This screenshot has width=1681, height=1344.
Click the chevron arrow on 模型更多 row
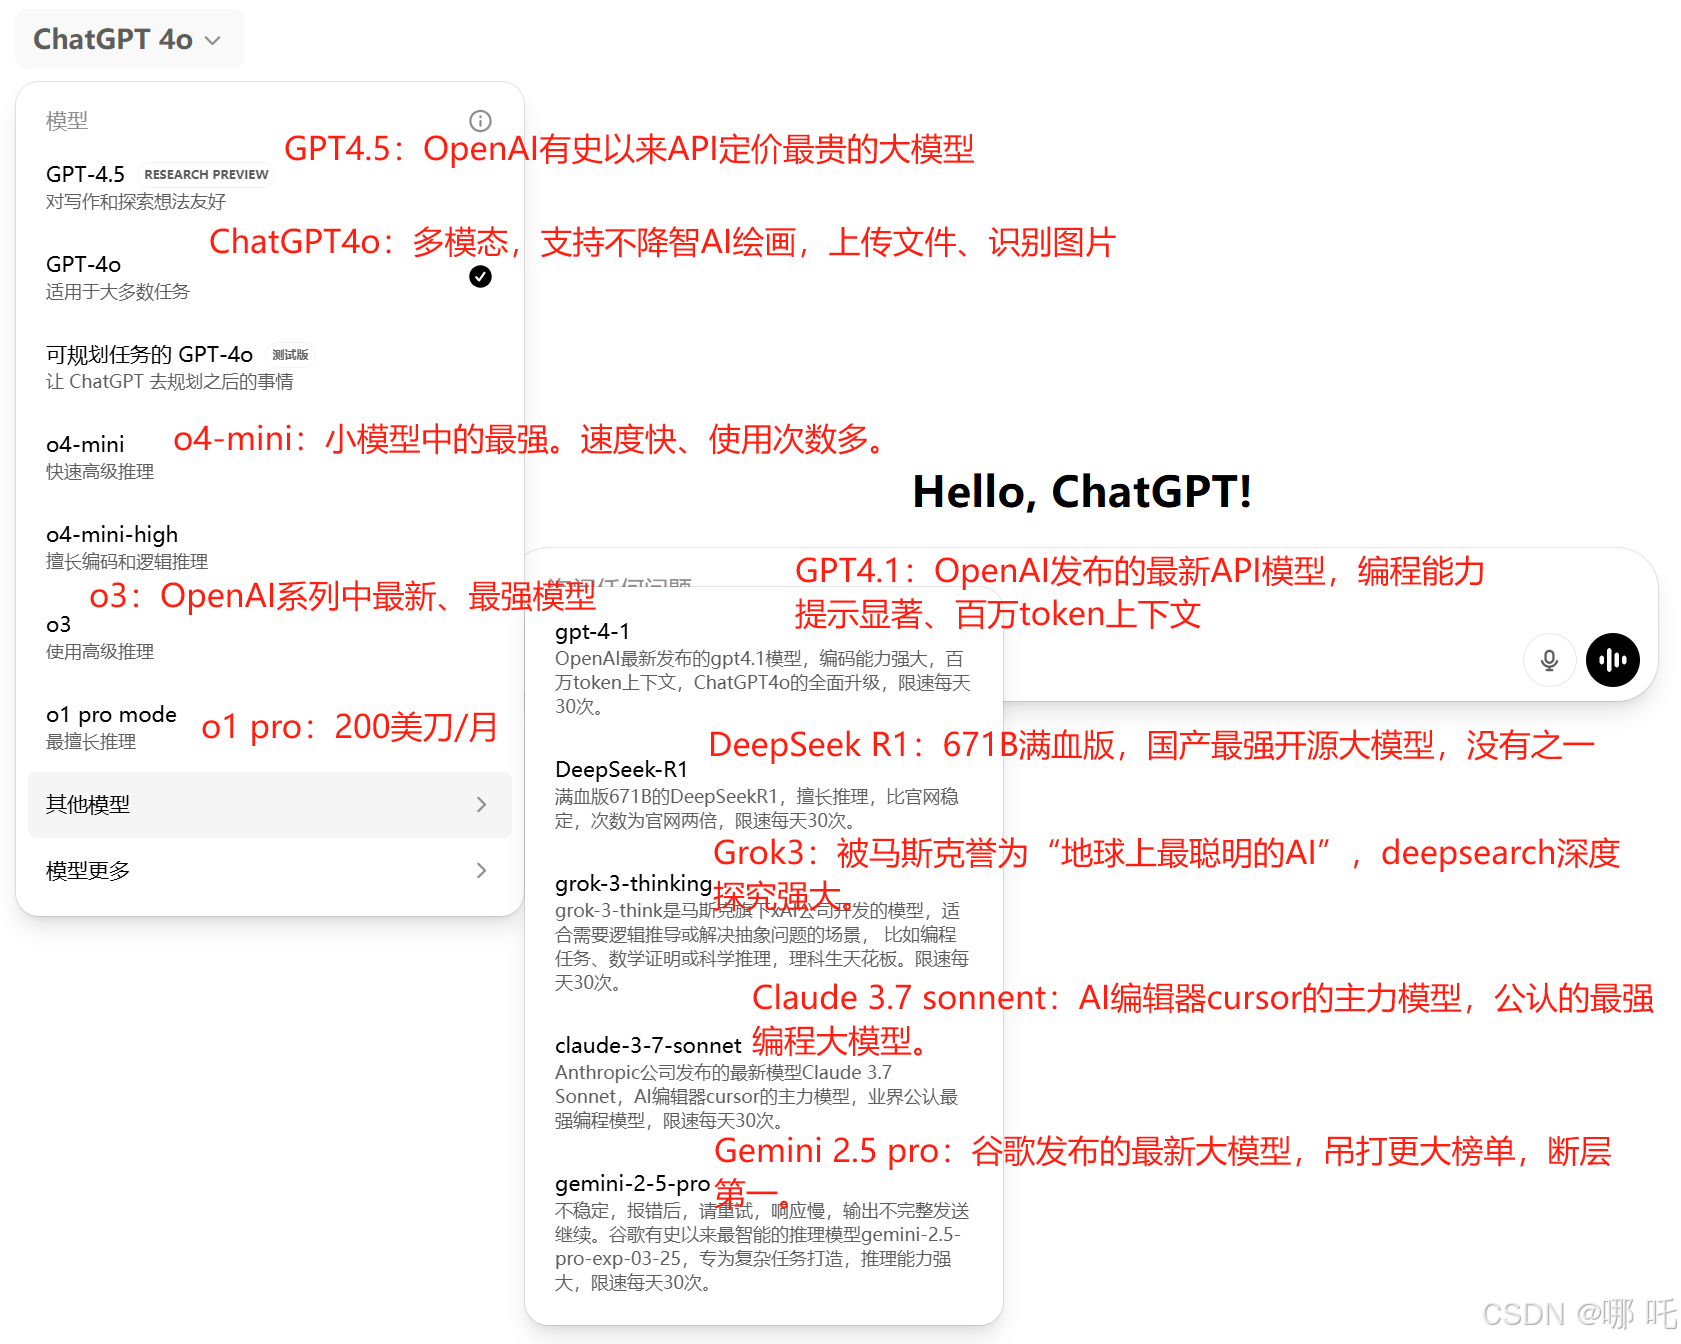coord(481,871)
